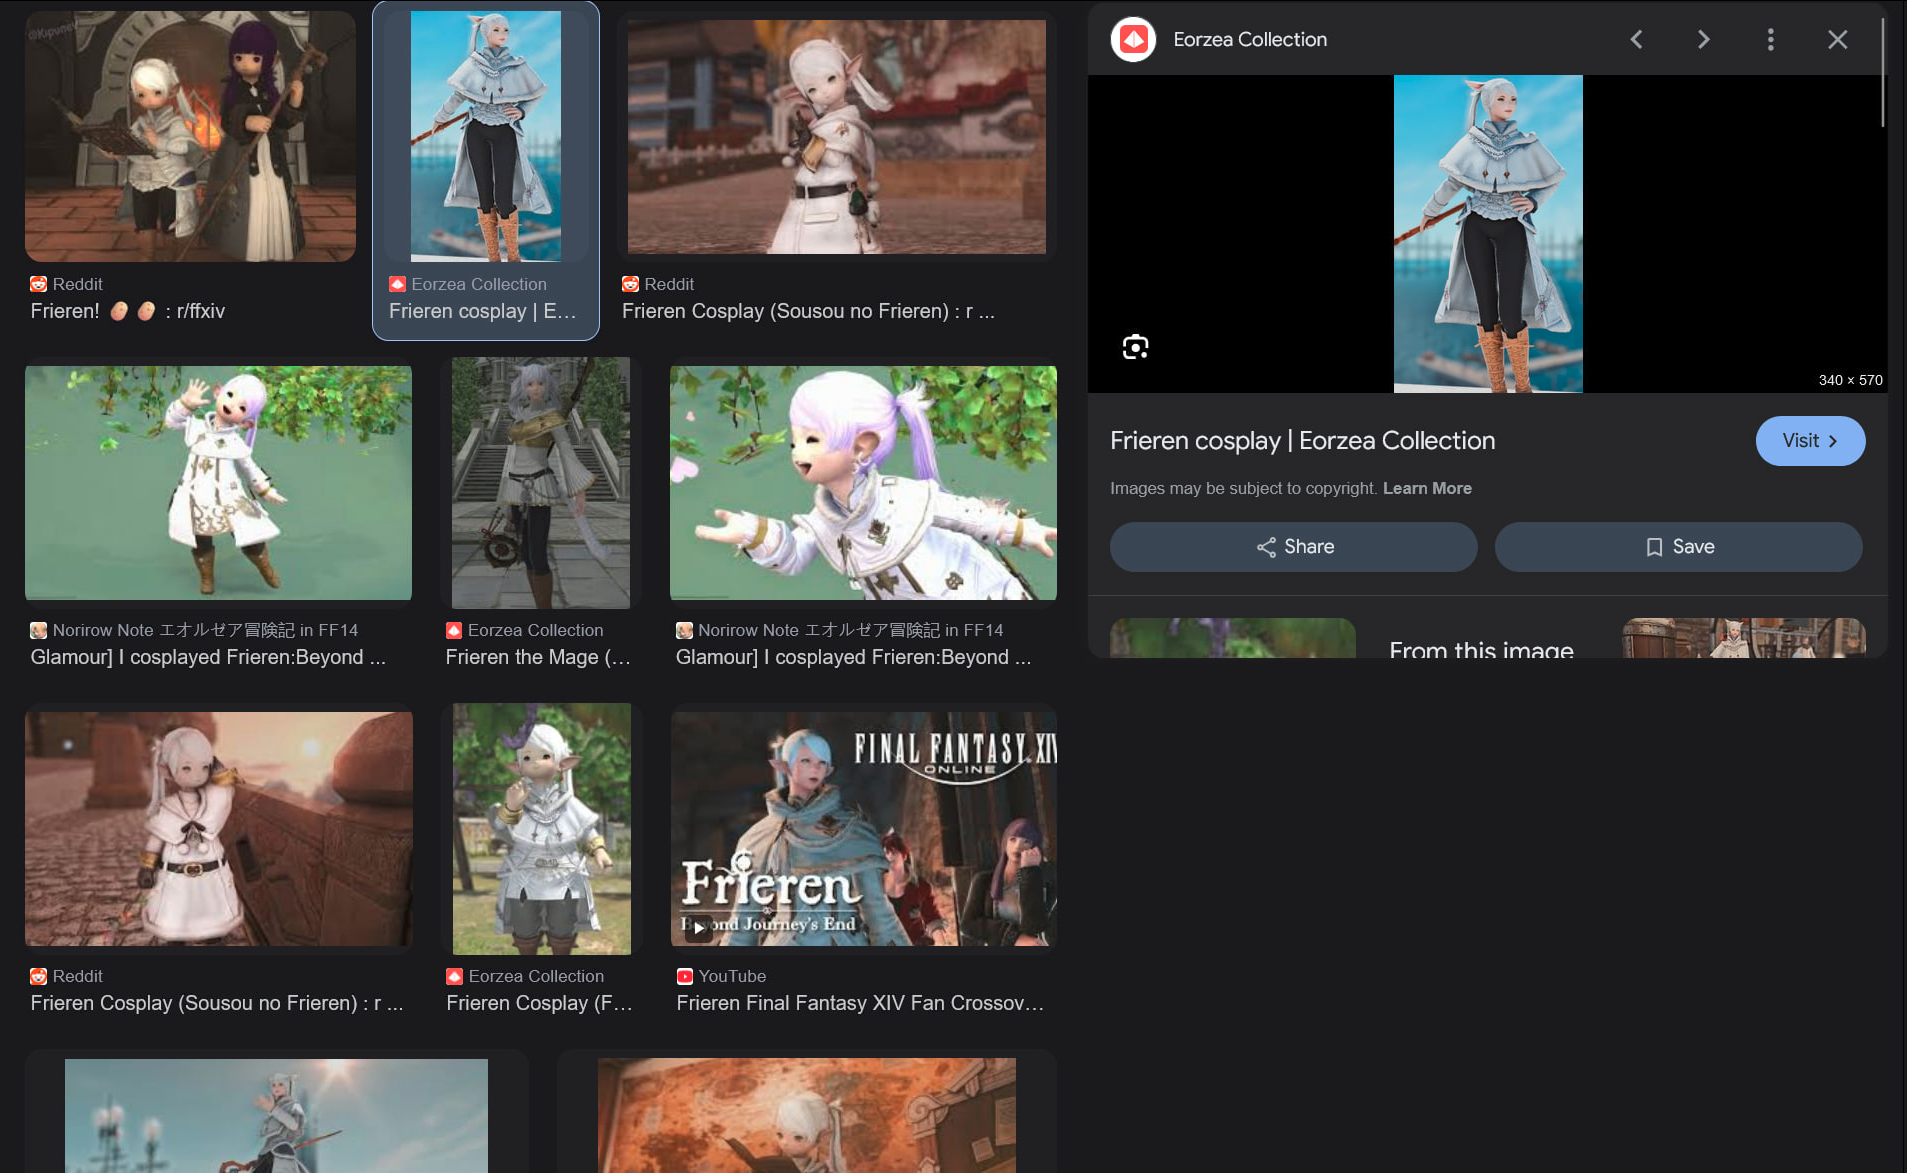Click the Eorzea Collection site logo in the panel header

[1133, 39]
